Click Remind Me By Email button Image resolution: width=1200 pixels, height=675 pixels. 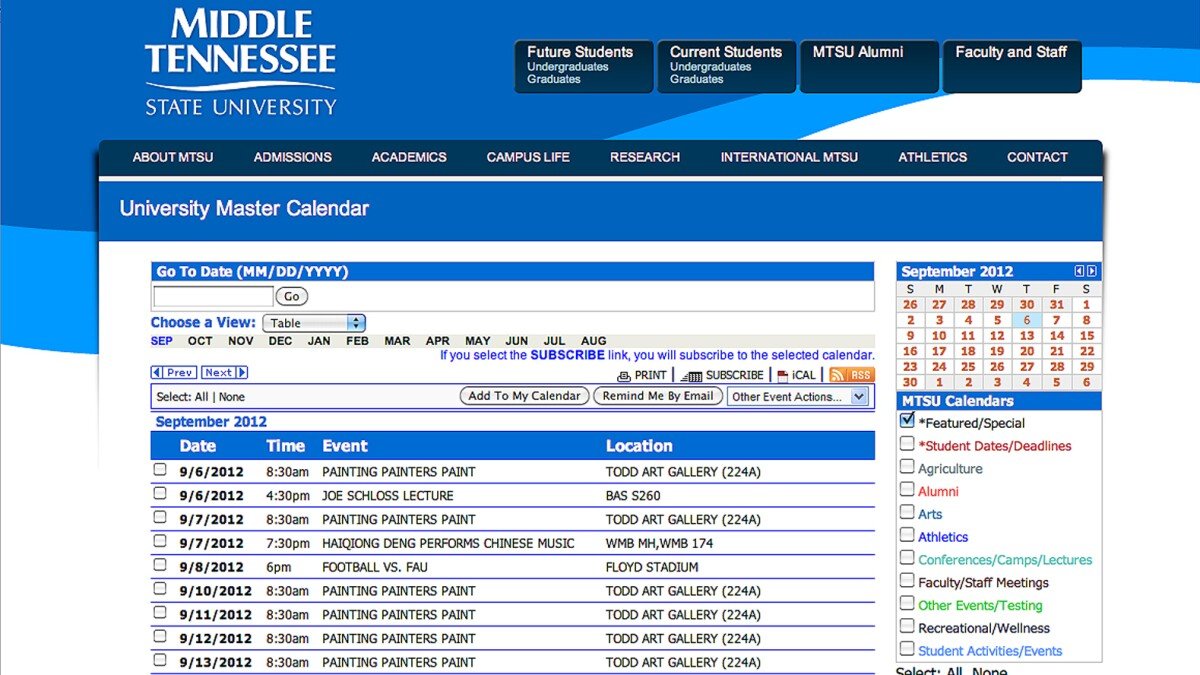pyautogui.click(x=658, y=396)
